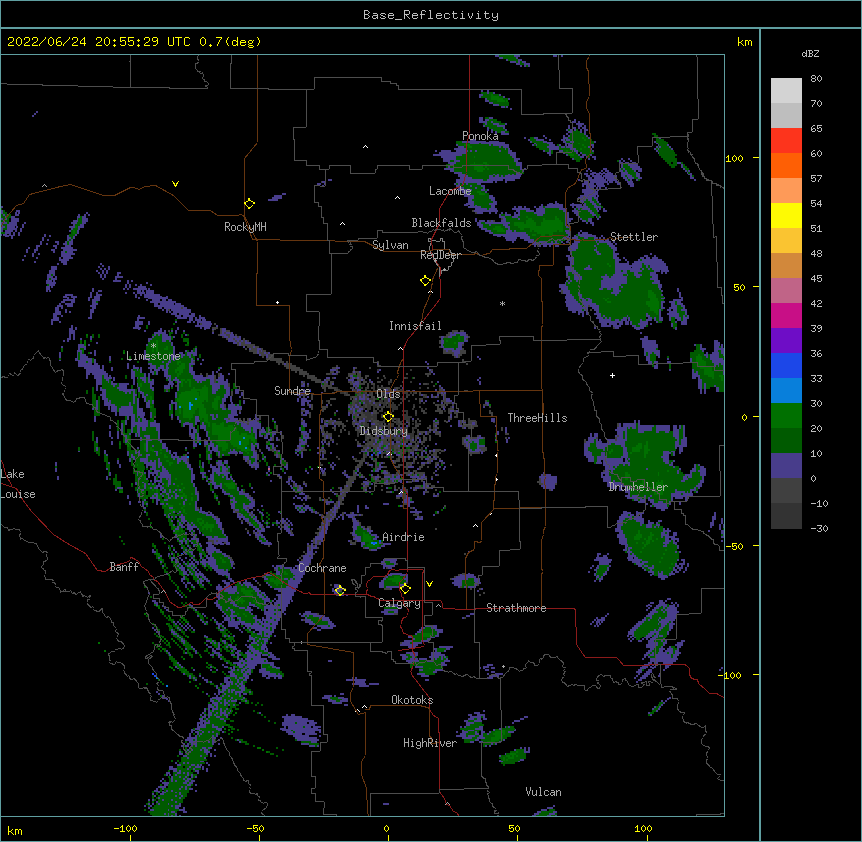Click the slate purple 10–0 dBZ swatch

786,466
